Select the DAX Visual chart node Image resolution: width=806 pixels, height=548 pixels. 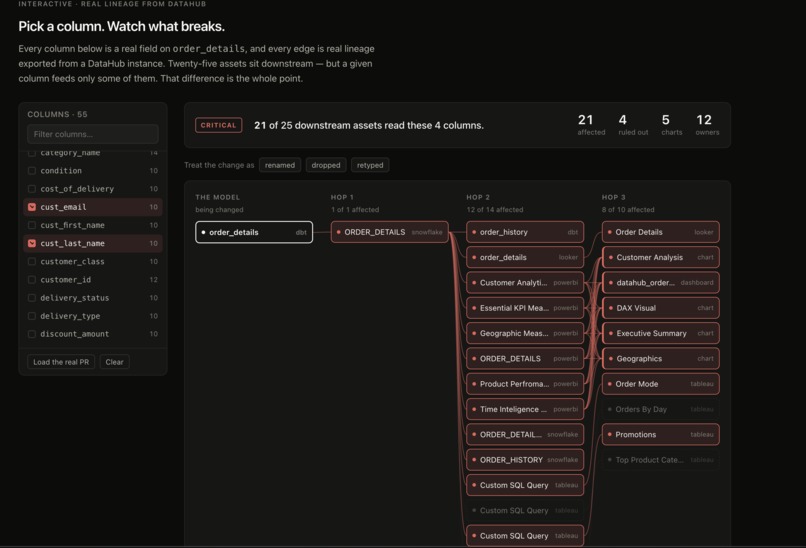coord(661,308)
